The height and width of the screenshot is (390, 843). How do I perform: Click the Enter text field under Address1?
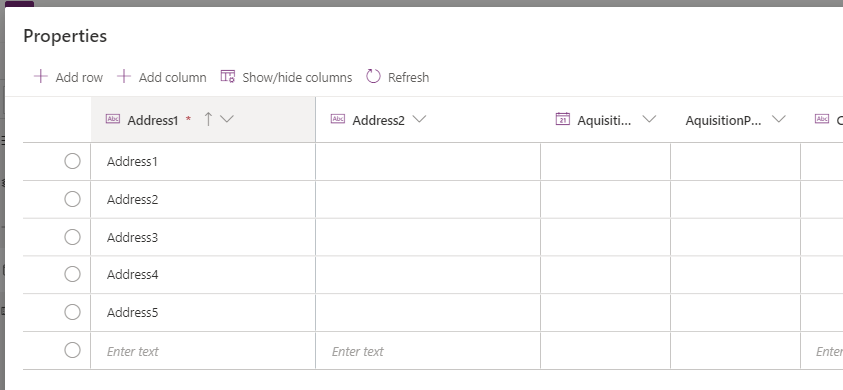tap(203, 351)
